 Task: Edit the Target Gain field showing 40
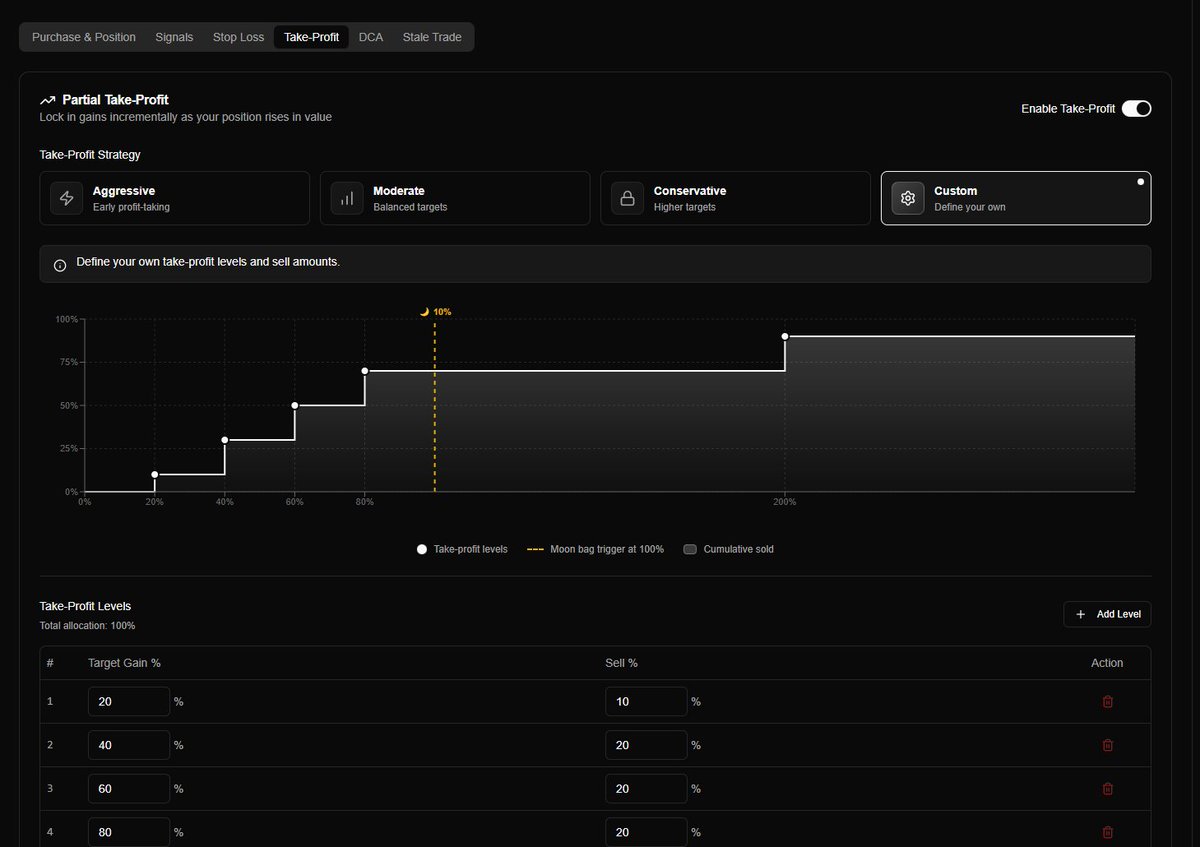click(x=129, y=745)
